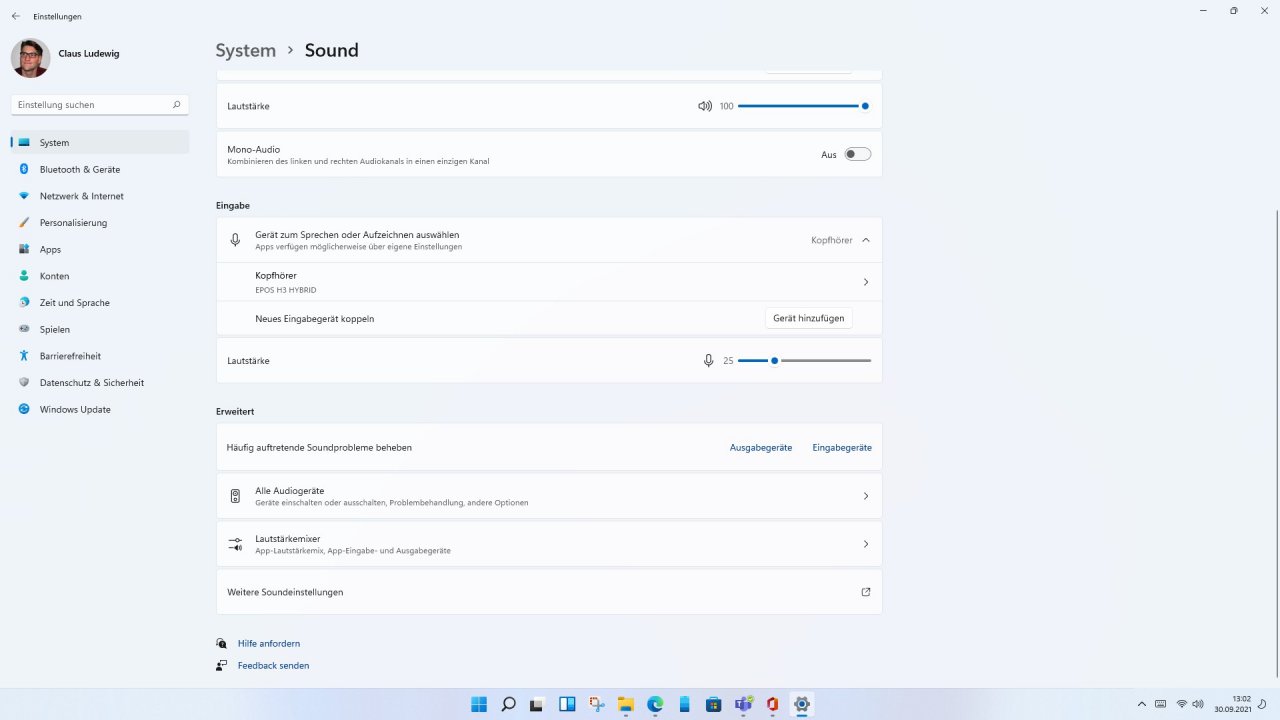This screenshot has height=720, width=1280.
Task: Click the output speaker volume icon
Action: (x=705, y=106)
